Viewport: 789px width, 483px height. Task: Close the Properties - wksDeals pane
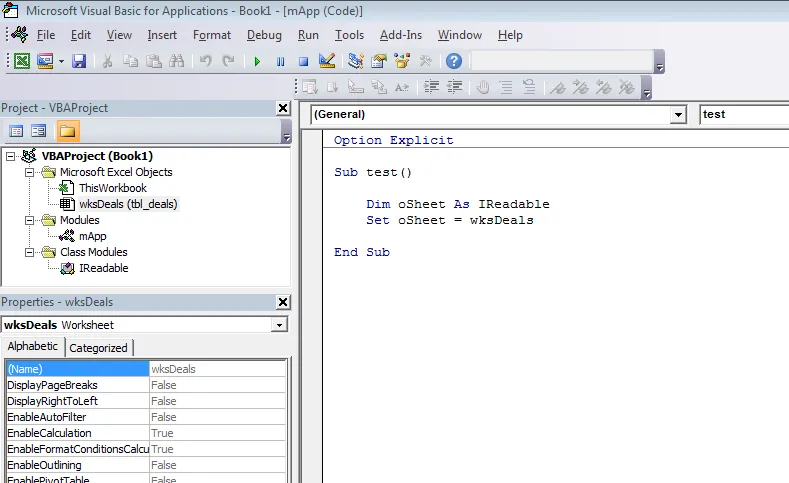coord(283,302)
